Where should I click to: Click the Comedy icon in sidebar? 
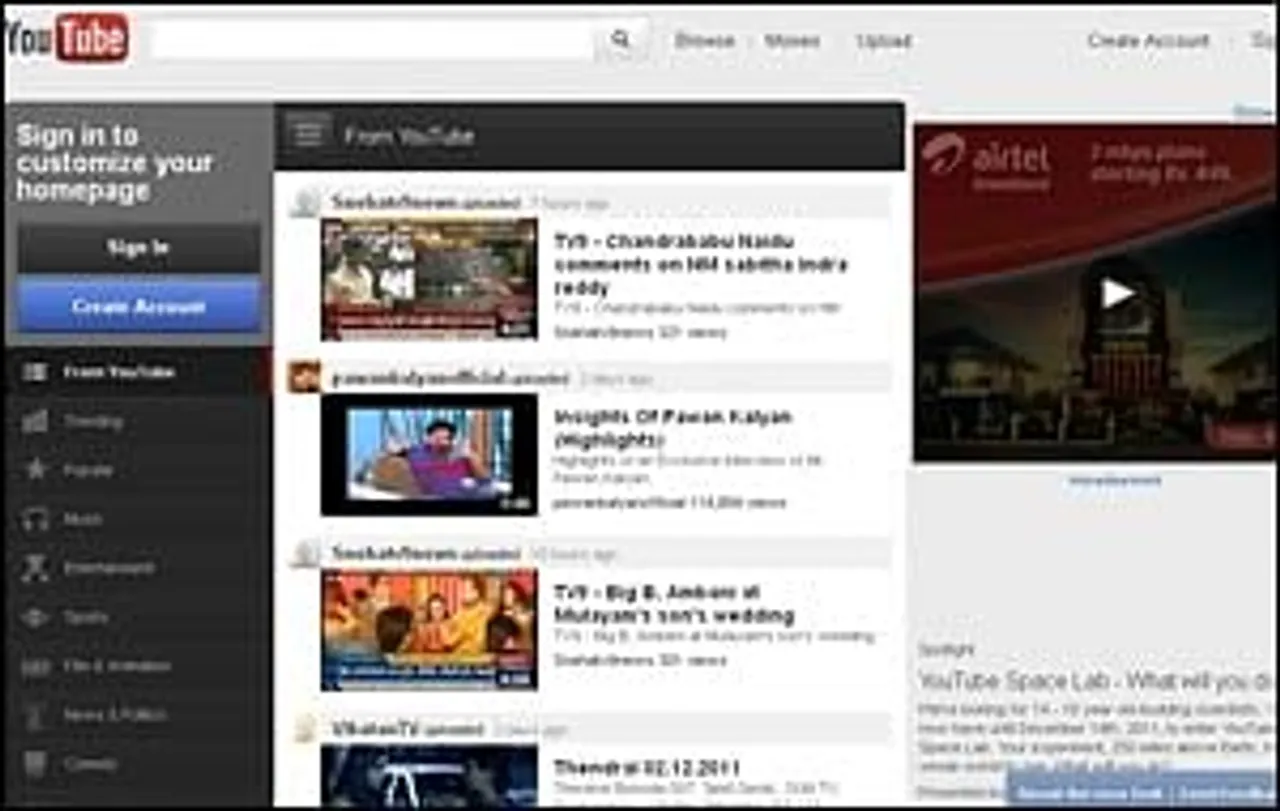(x=35, y=764)
